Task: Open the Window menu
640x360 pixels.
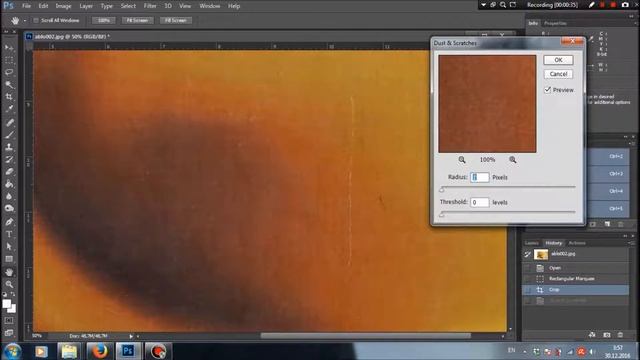Action: [x=210, y=6]
